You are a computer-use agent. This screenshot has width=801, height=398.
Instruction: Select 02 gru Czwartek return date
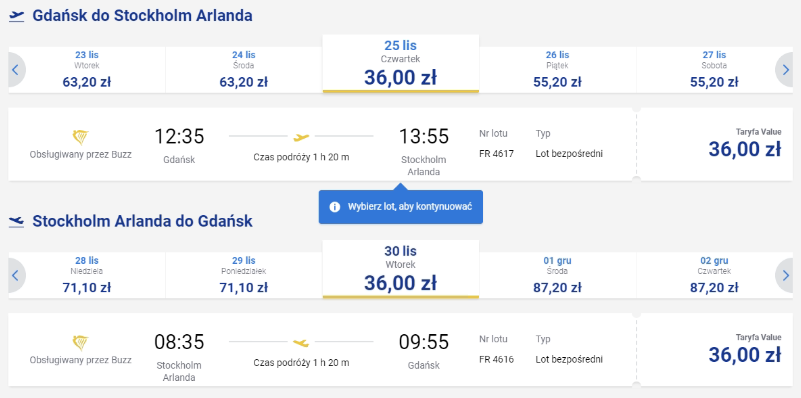[x=714, y=275]
